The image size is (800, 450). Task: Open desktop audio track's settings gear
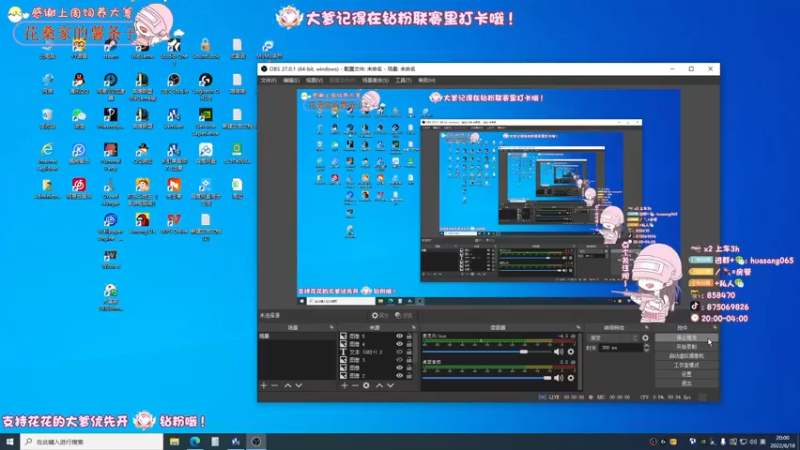[x=571, y=378]
